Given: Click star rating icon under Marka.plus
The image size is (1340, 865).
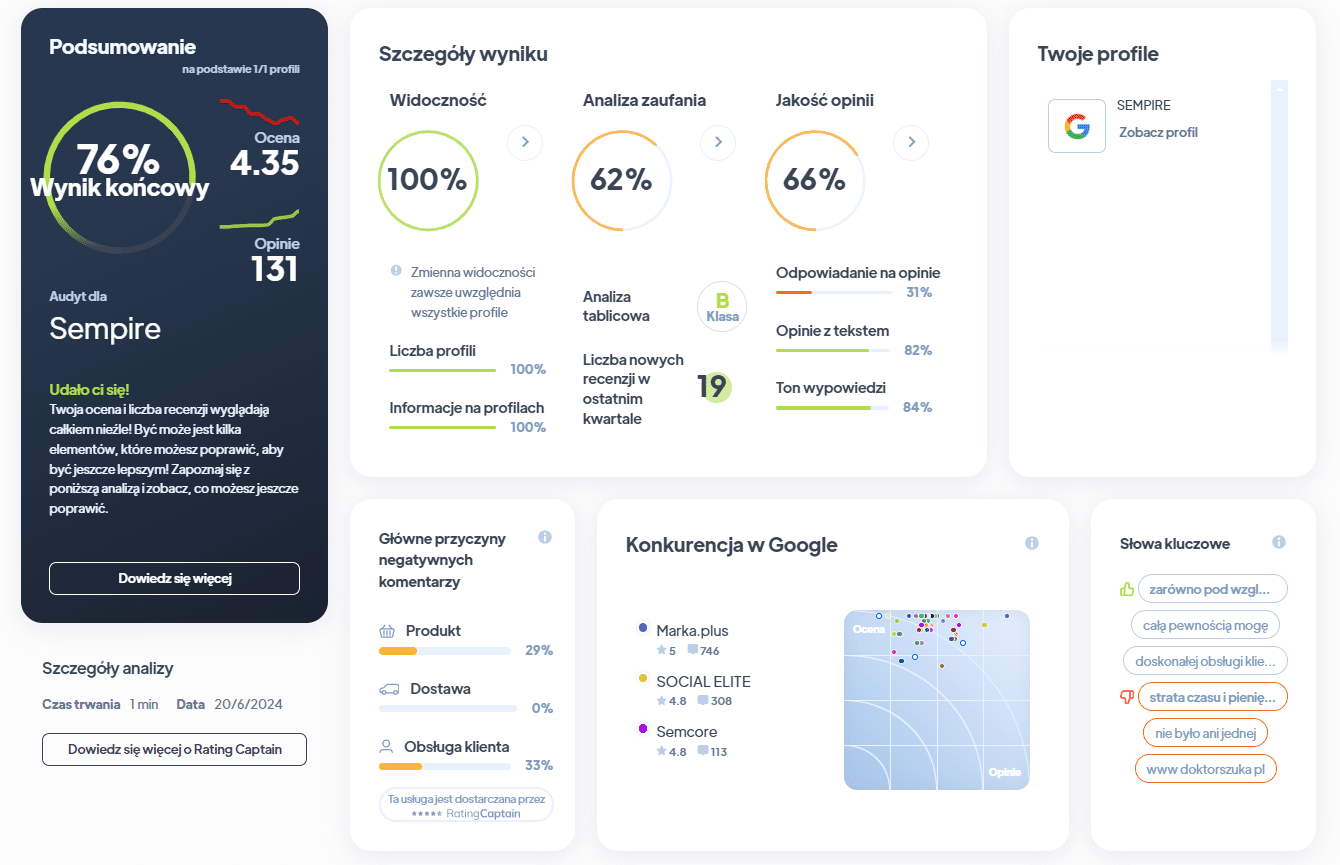Looking at the screenshot, I should tap(661, 651).
